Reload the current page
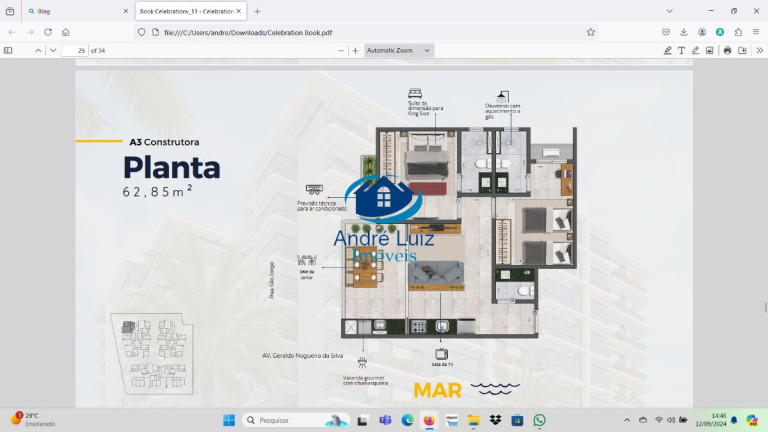The image size is (768, 432). click(x=48, y=32)
